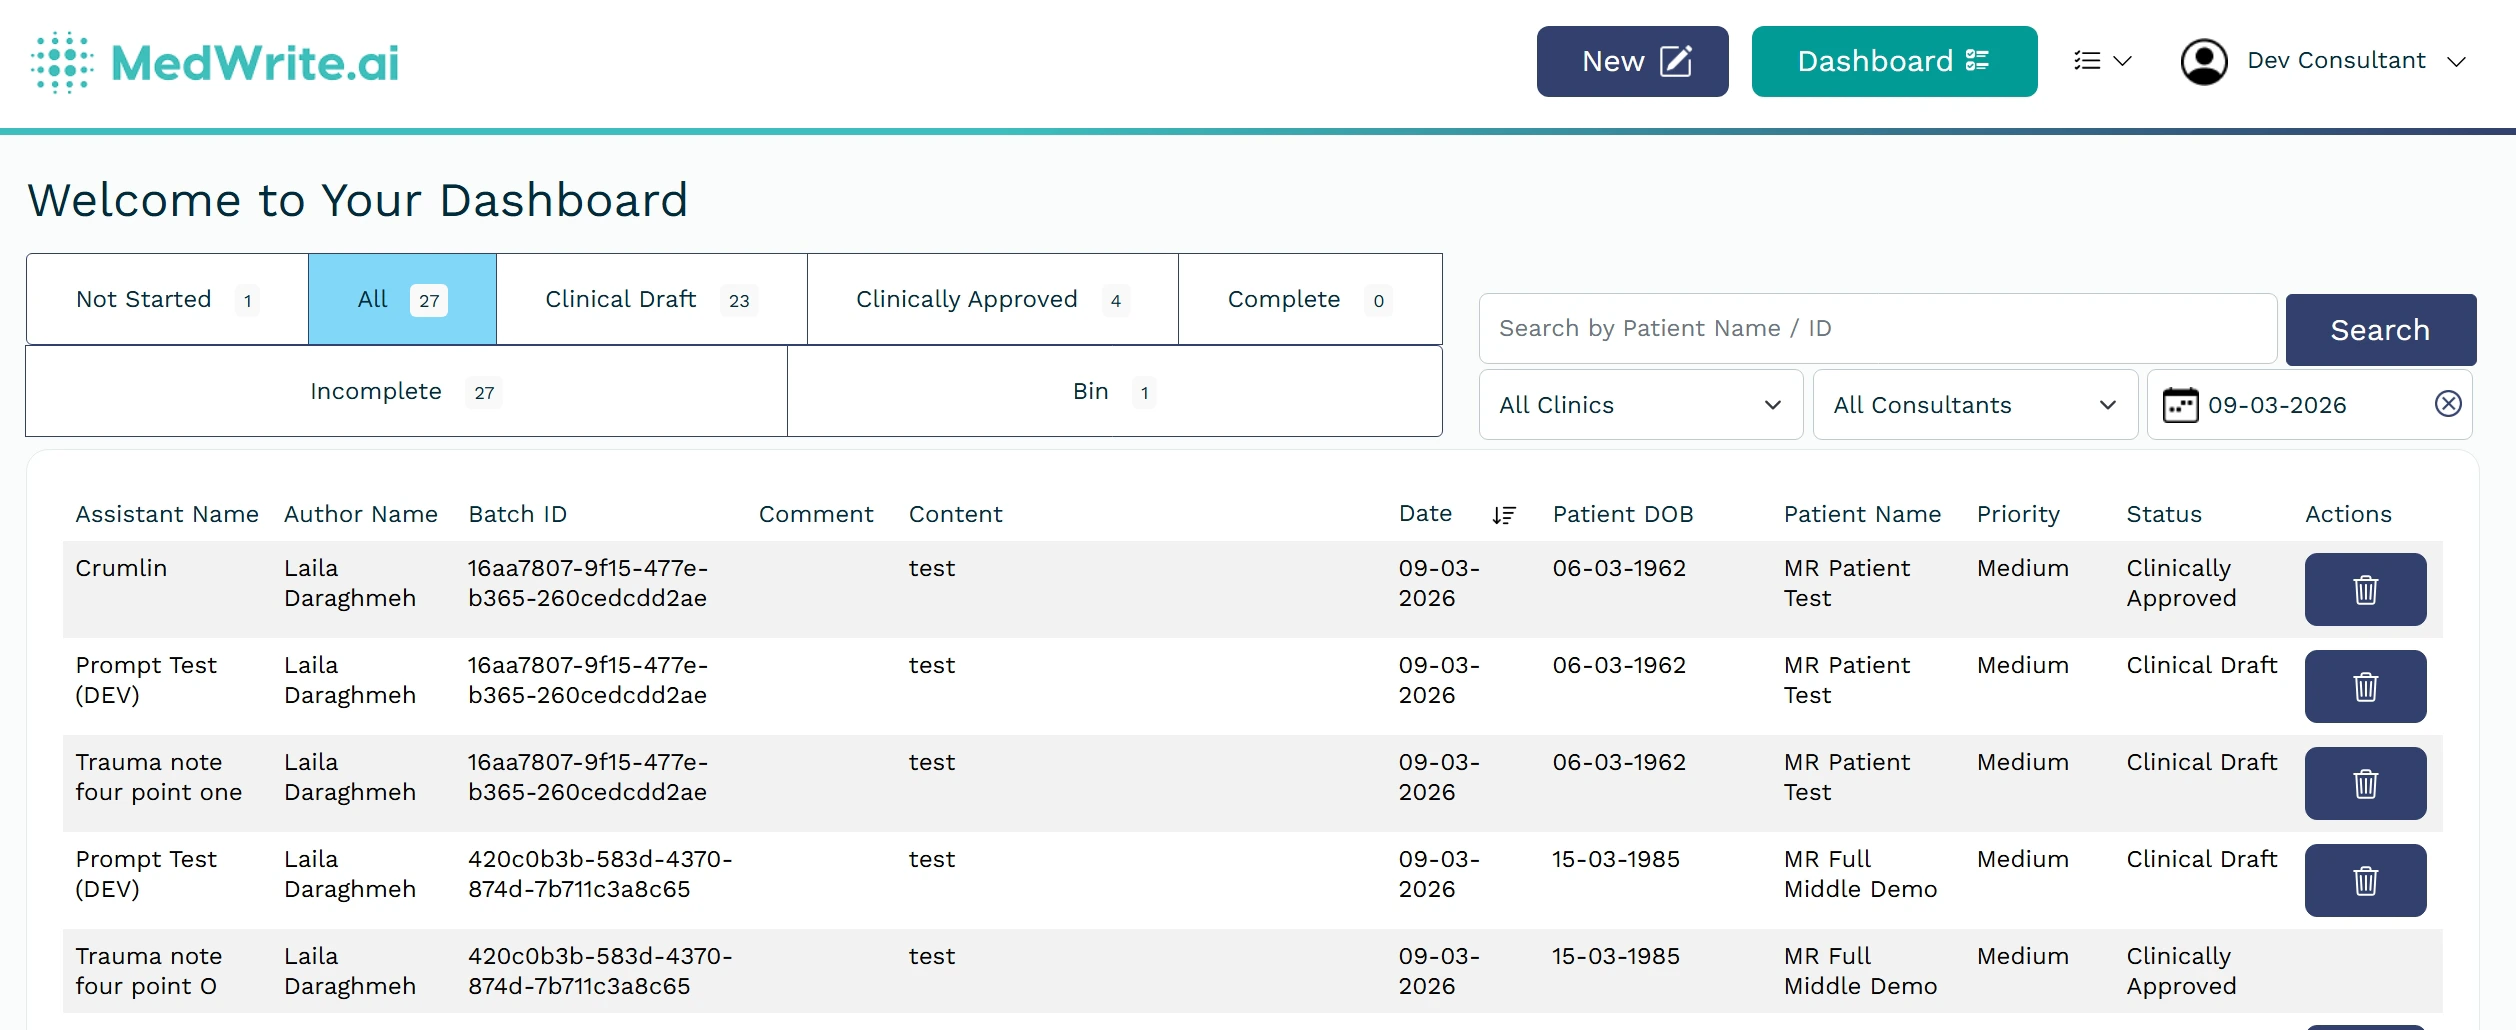Image resolution: width=2516 pixels, height=1030 pixels.
Task: Delete the first Prompt Test (DEV) MR Patient Test row
Action: pos(2365,686)
